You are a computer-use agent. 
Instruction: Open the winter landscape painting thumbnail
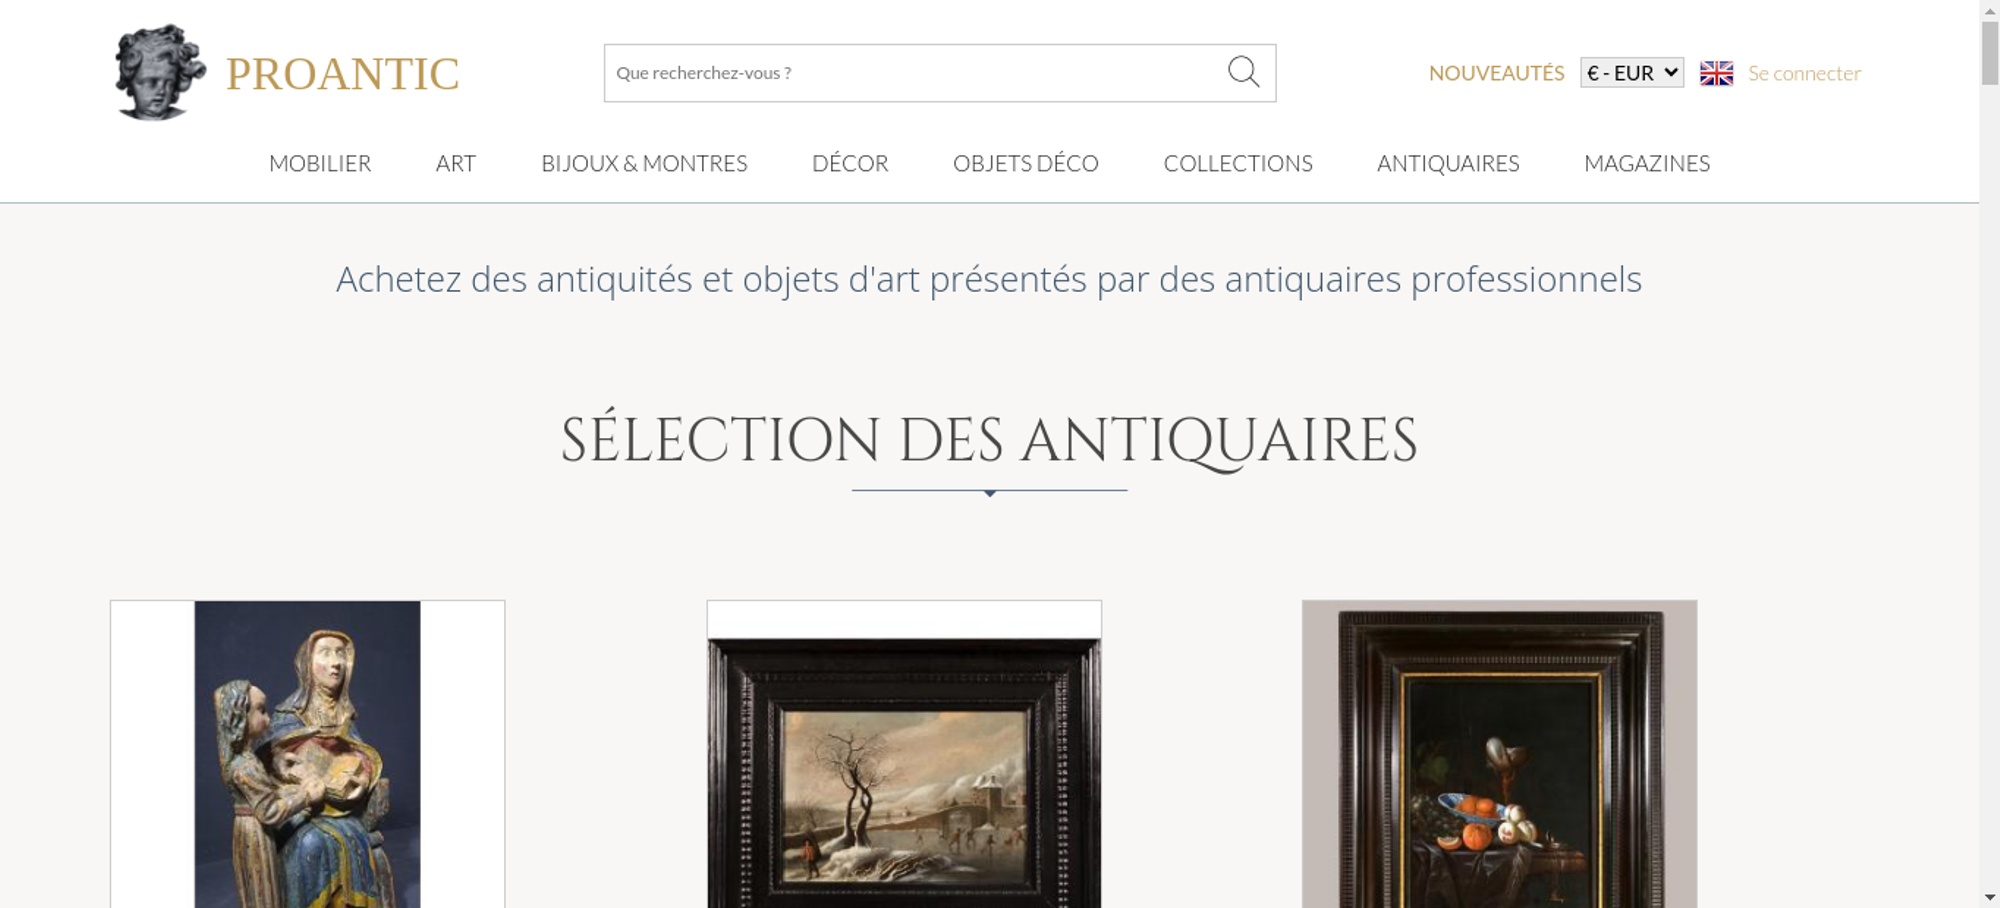point(904,754)
